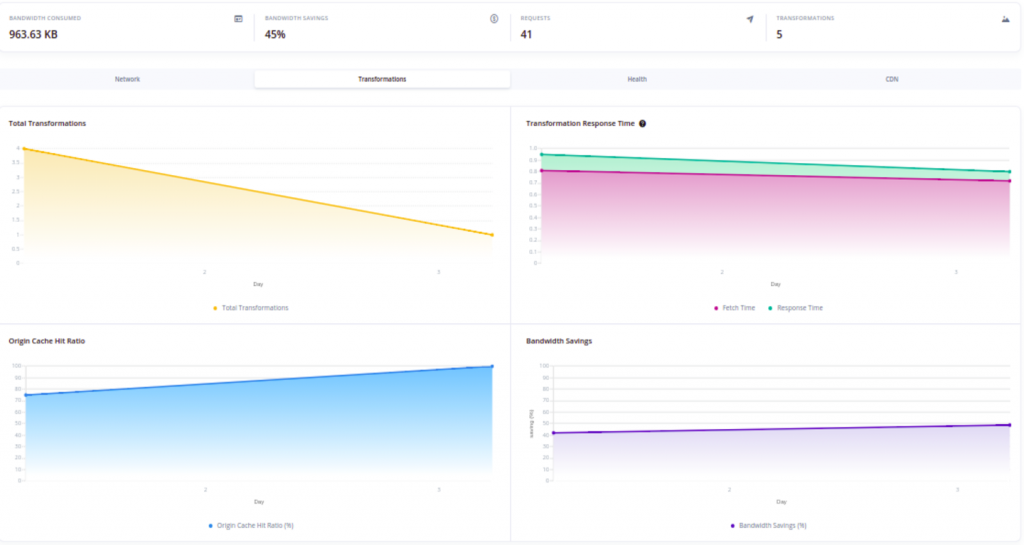1024x545 pixels.
Task: Toggle the Origin Cache Hit Ratio (%) legend
Action: point(254,525)
